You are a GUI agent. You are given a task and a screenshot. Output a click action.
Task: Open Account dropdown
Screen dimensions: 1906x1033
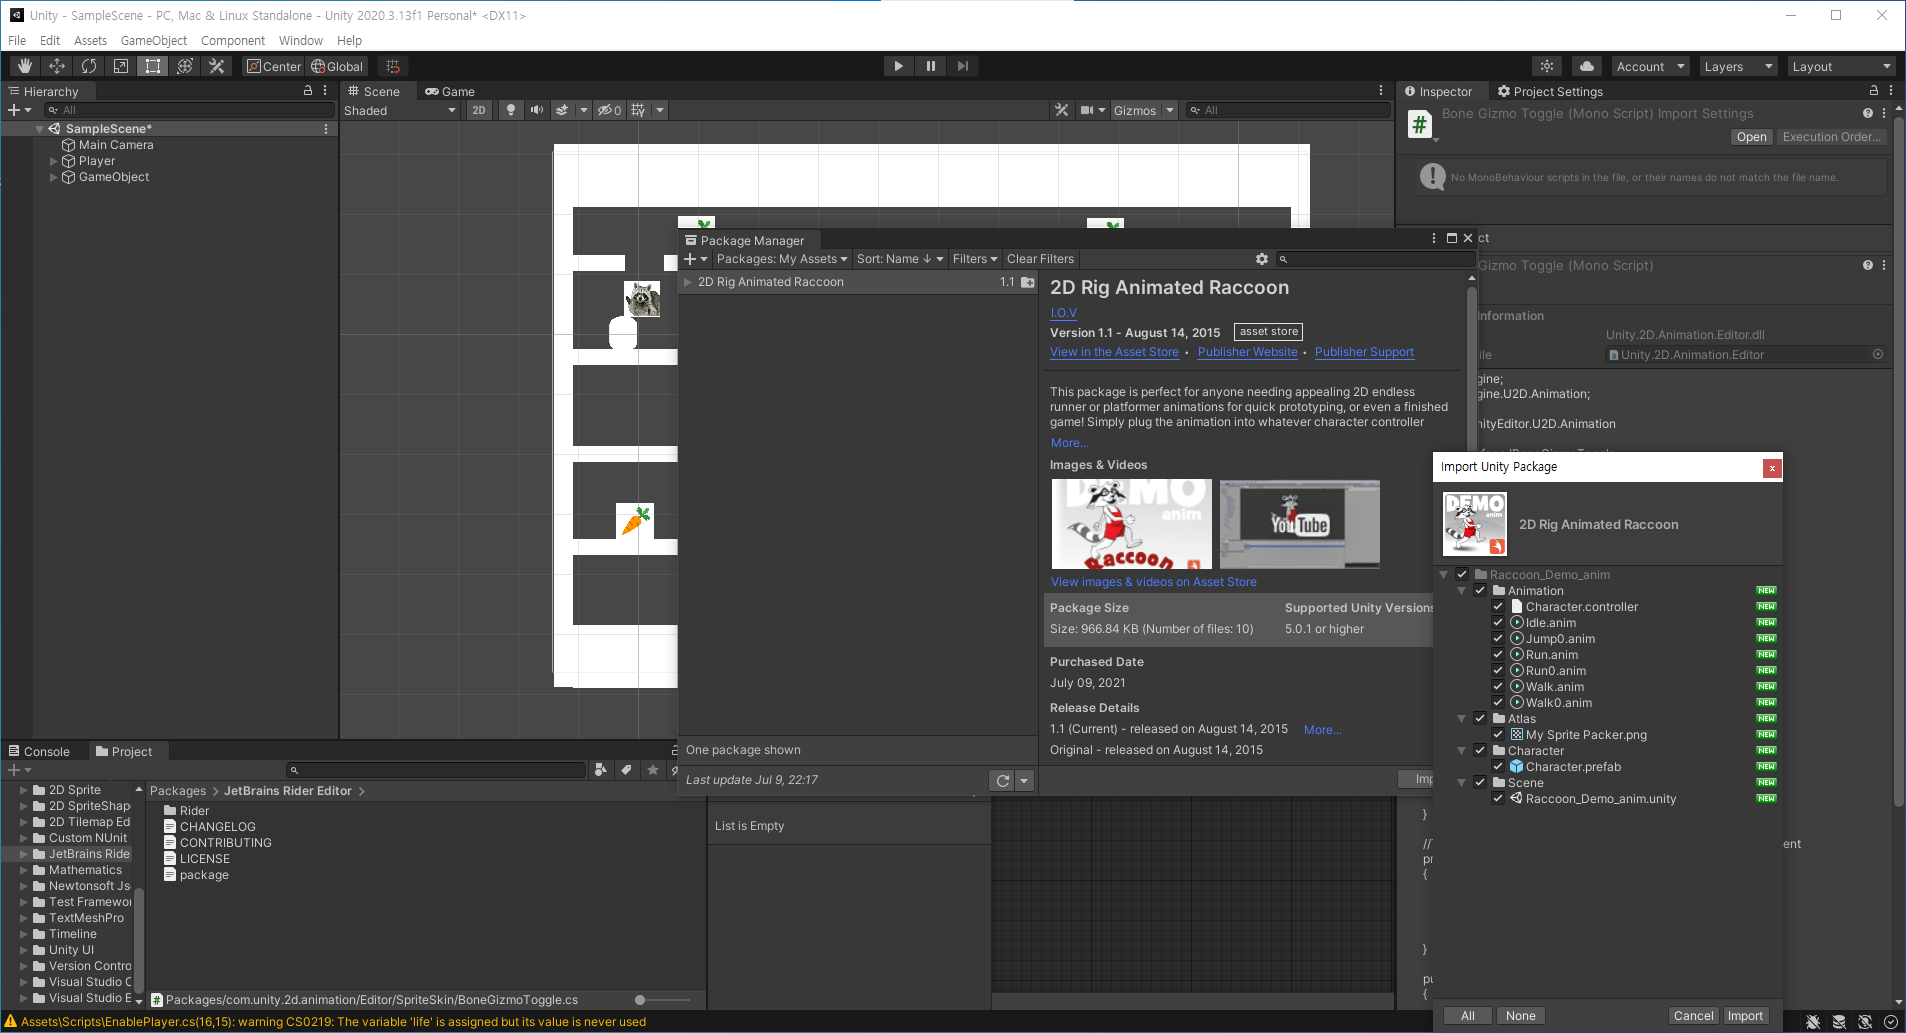[1651, 66]
